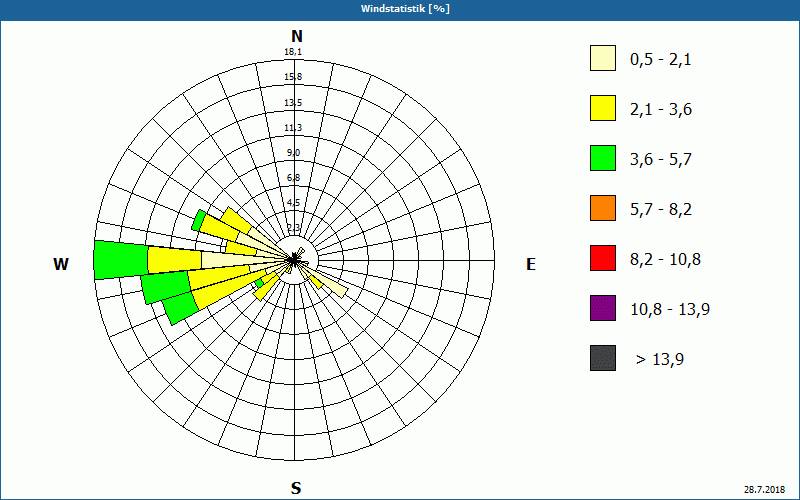Click the orange 5,7 - 8,2 legend swatch
Screen dimensions: 800x500
(603, 208)
